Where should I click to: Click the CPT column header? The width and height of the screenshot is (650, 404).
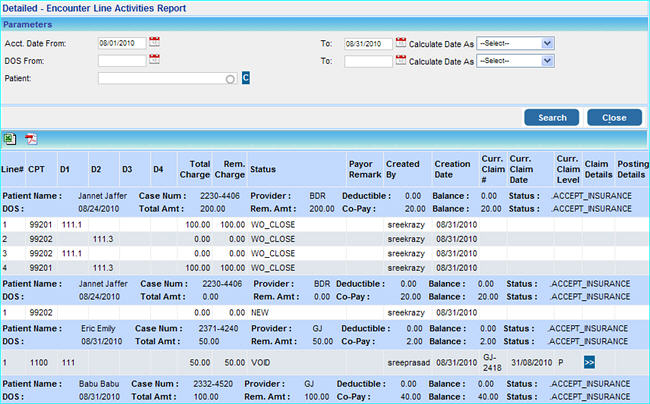[x=36, y=169]
